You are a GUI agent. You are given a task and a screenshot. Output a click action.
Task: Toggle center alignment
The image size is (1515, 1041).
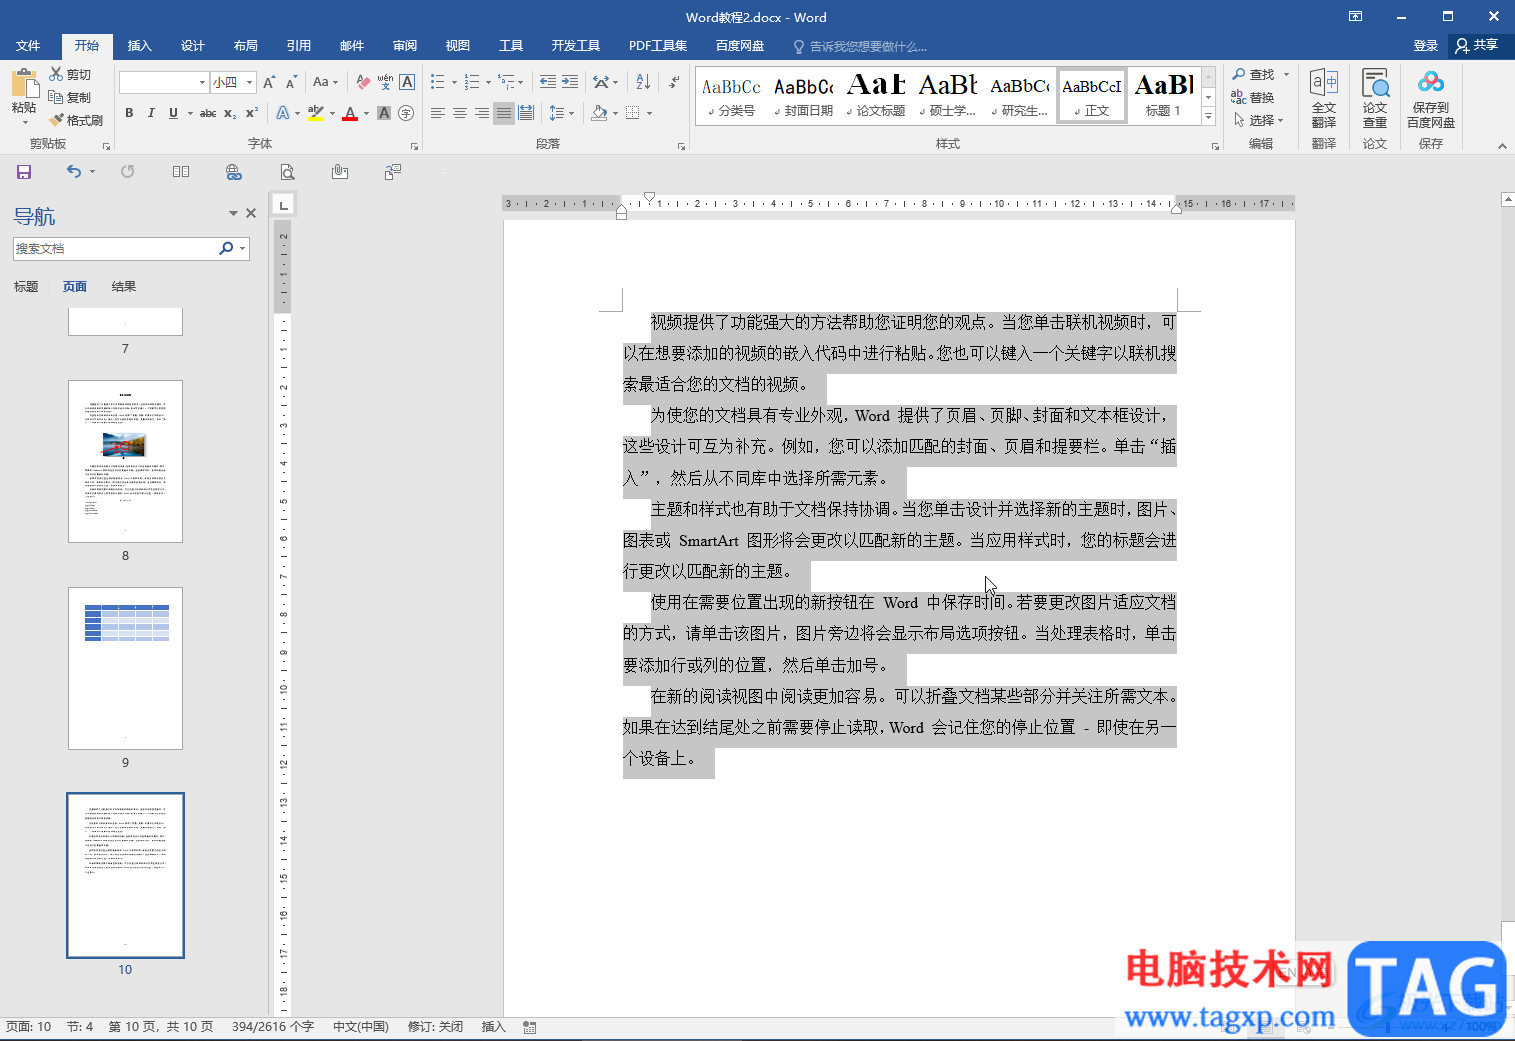point(460,113)
